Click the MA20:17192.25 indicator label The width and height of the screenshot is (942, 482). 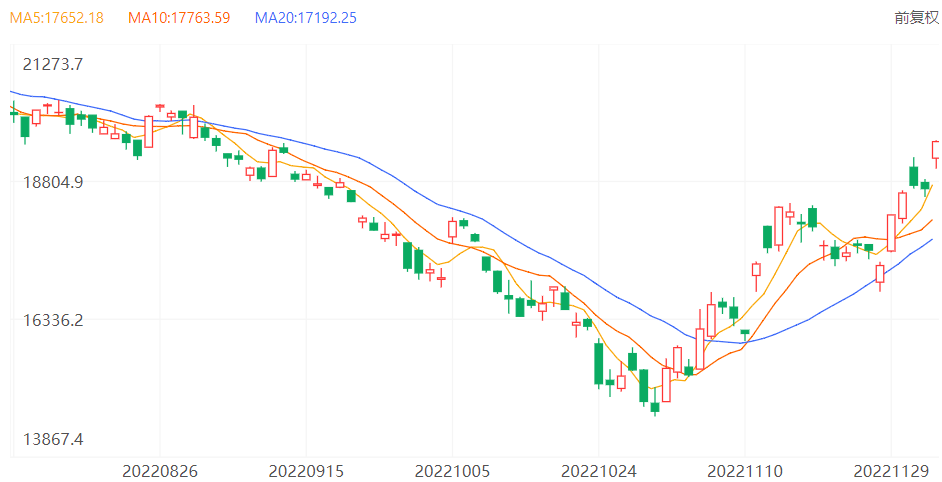pos(306,17)
